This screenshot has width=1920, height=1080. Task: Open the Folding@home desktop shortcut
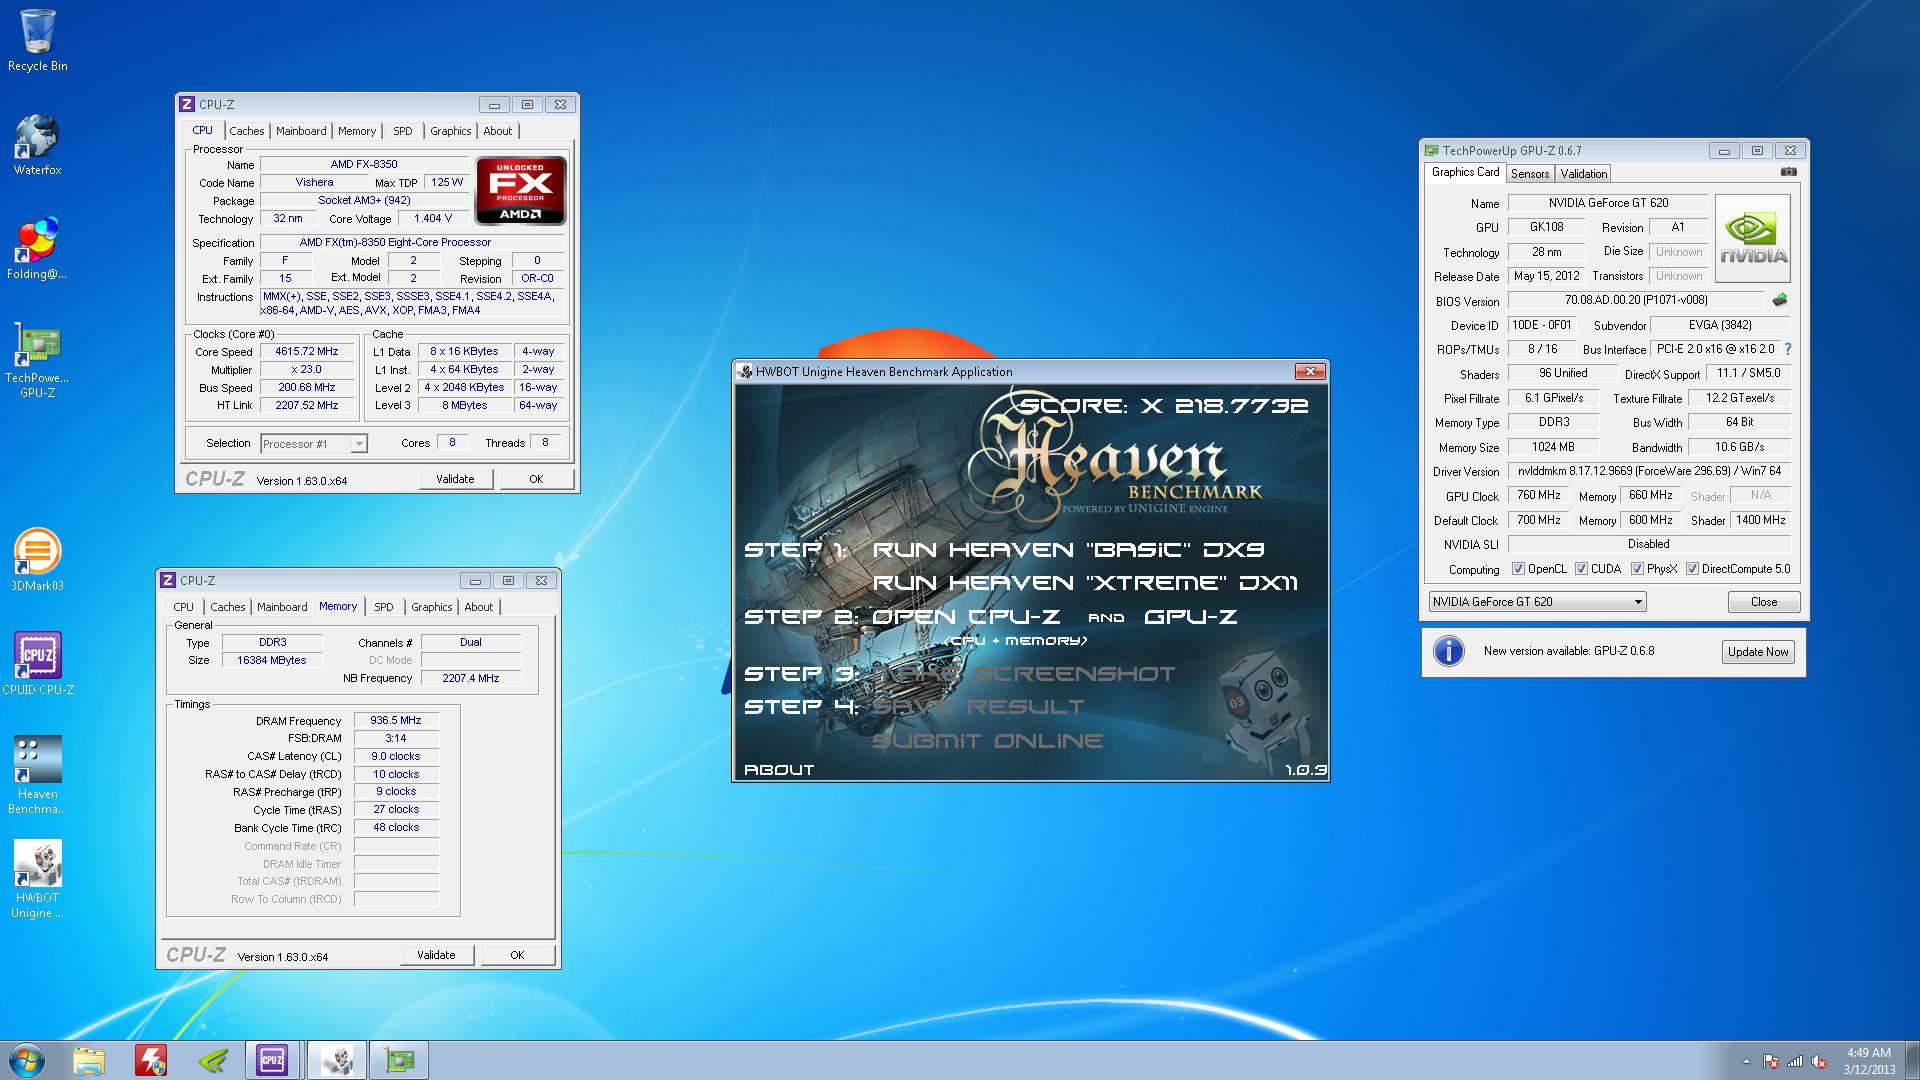click(37, 249)
